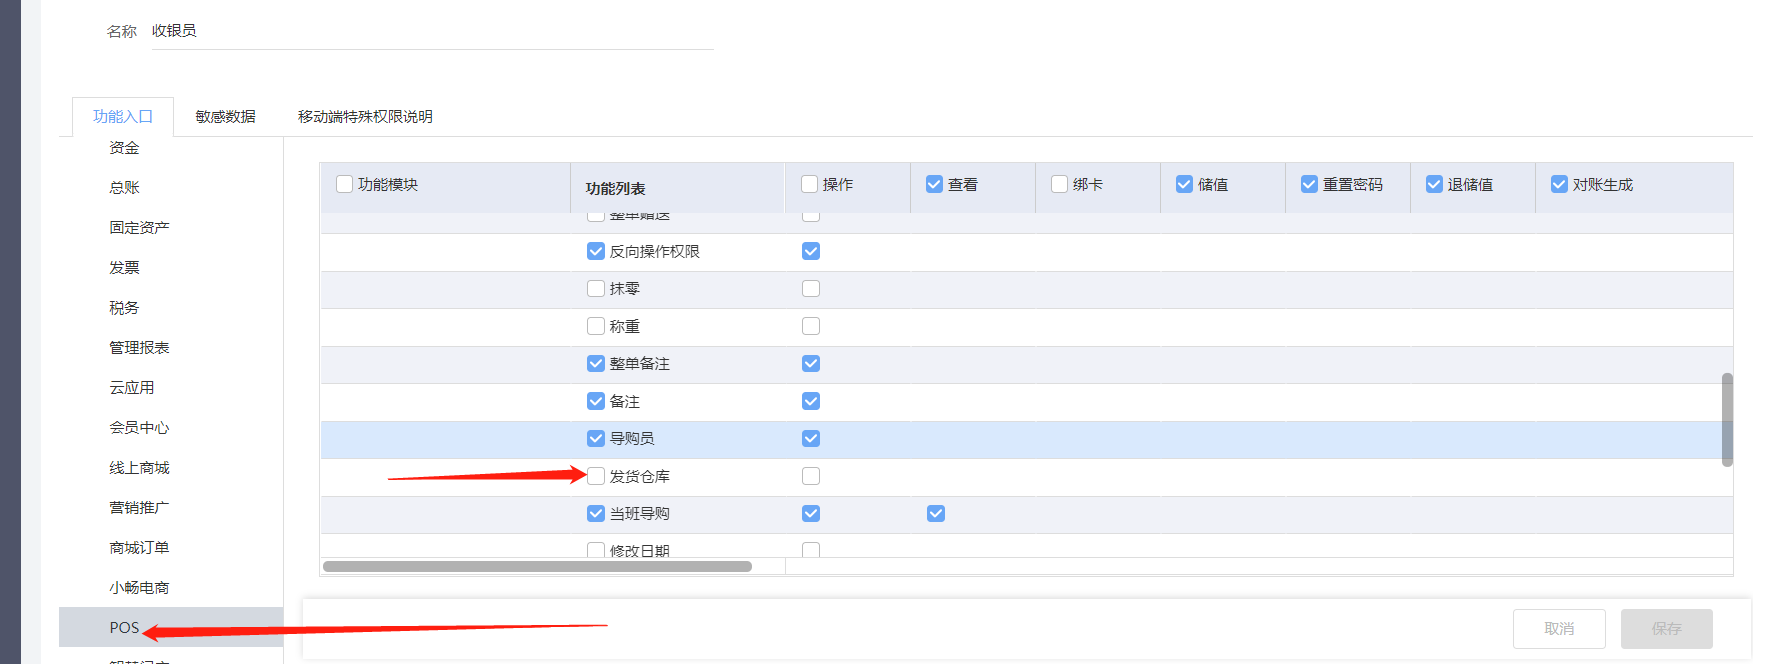Check the 发货仓库 function checkbox

coord(596,476)
